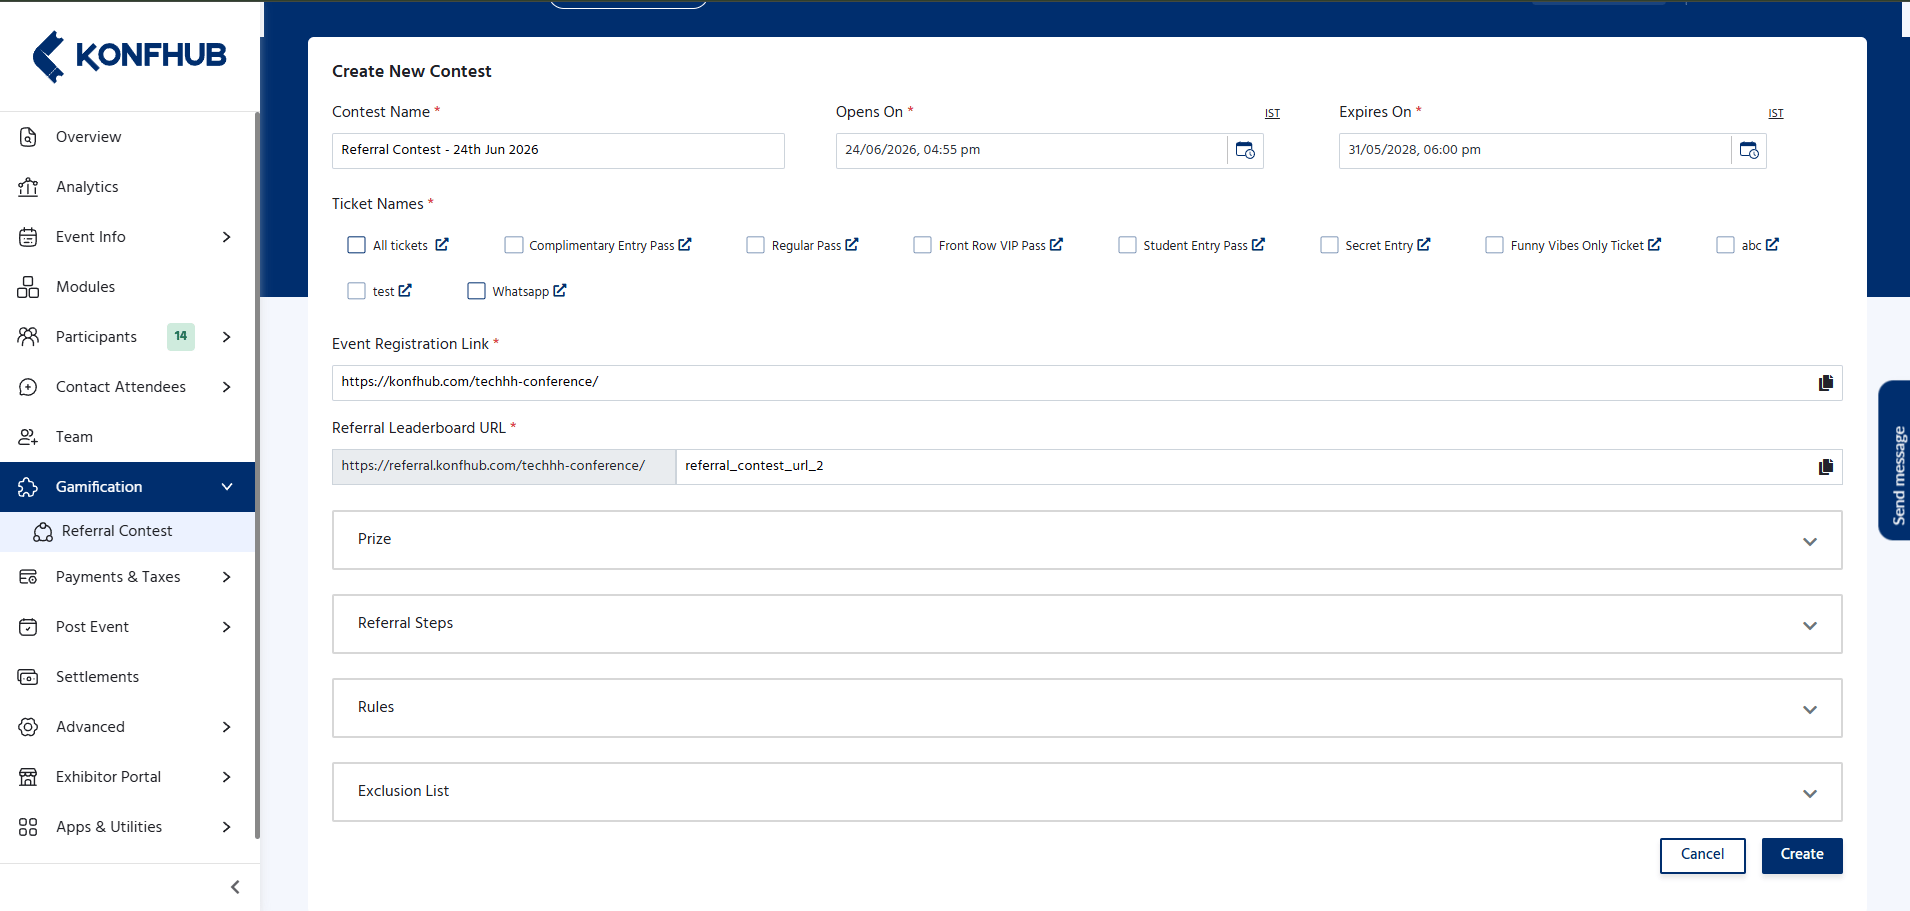Expand the Rules section

(x=1087, y=708)
